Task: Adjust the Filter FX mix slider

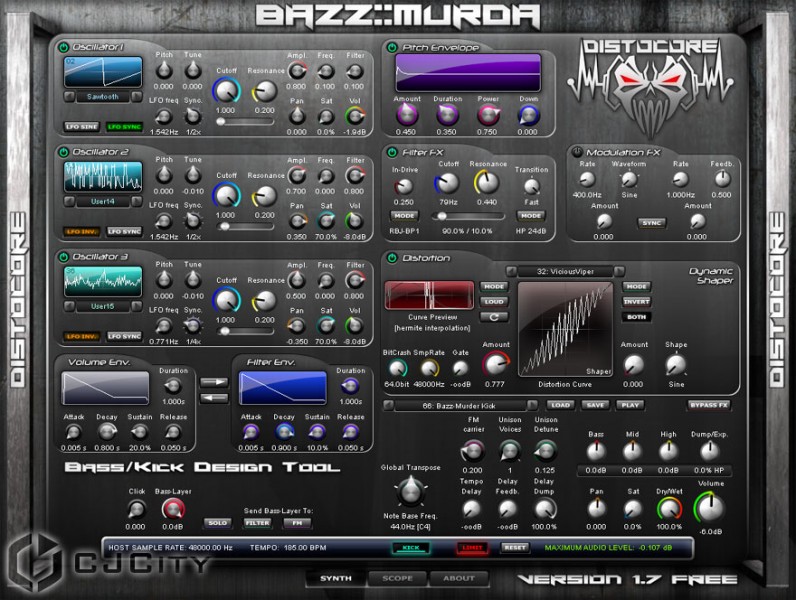Action: tap(468, 216)
